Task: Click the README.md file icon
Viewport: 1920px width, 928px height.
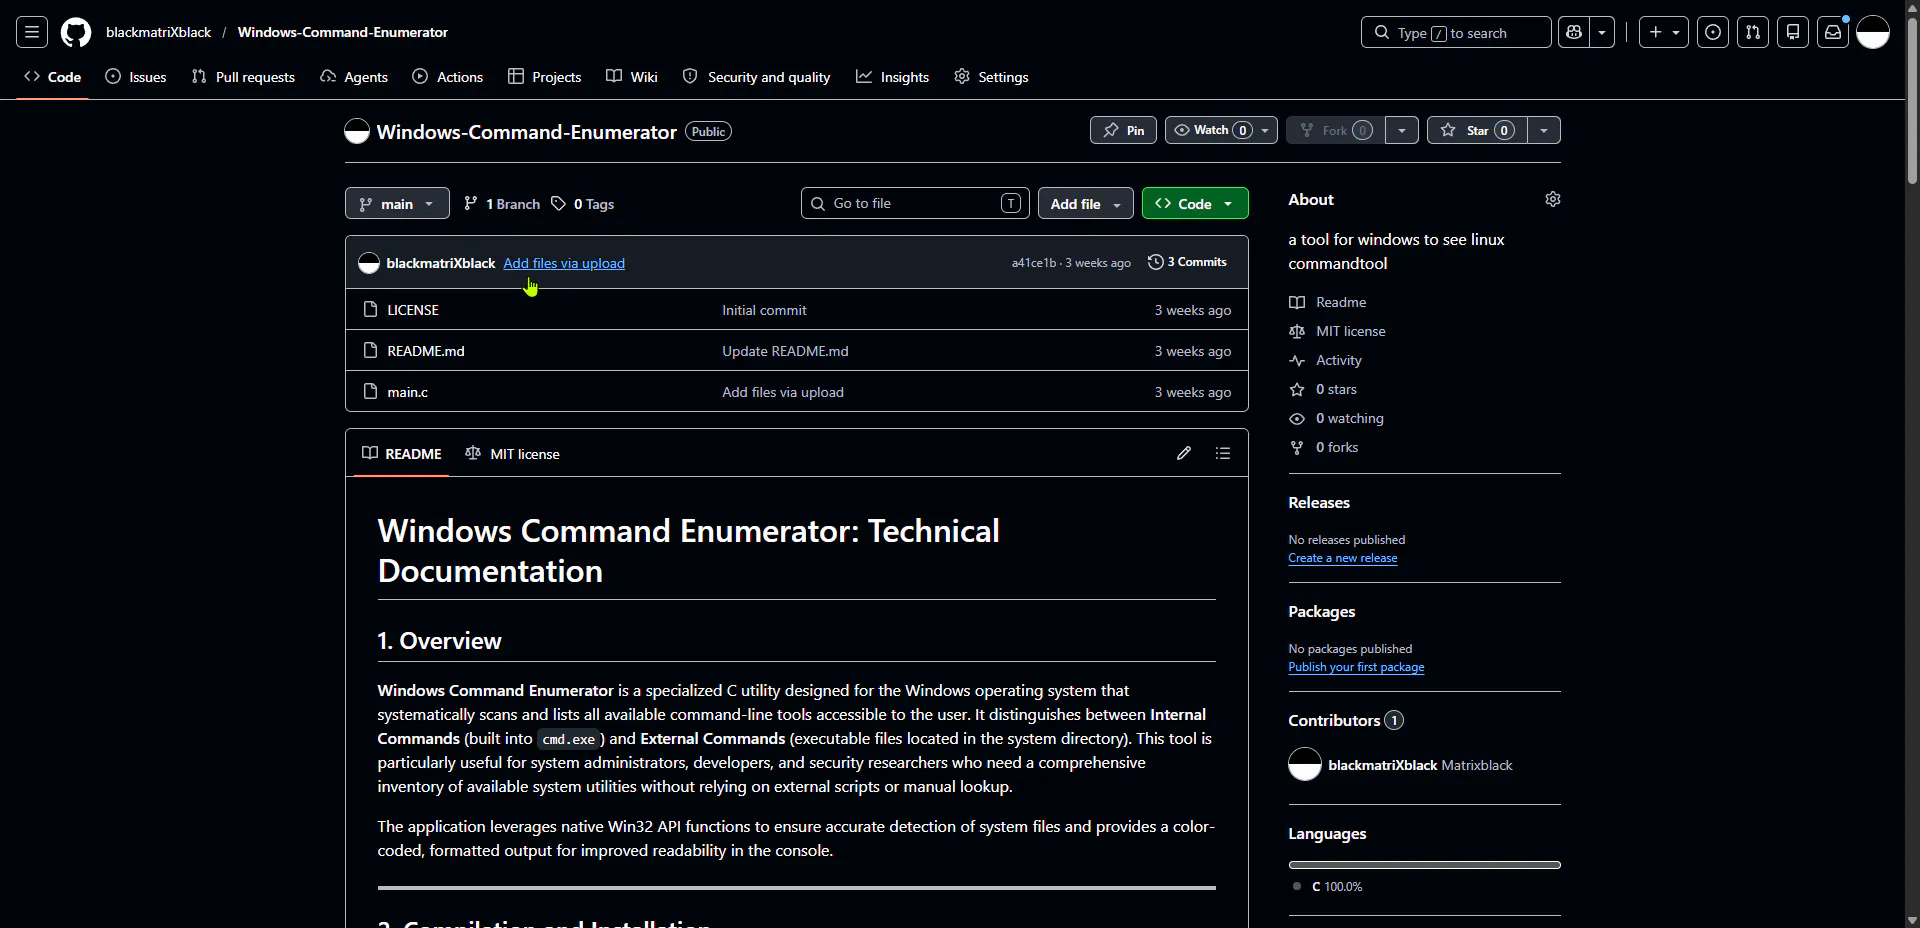Action: (x=370, y=350)
